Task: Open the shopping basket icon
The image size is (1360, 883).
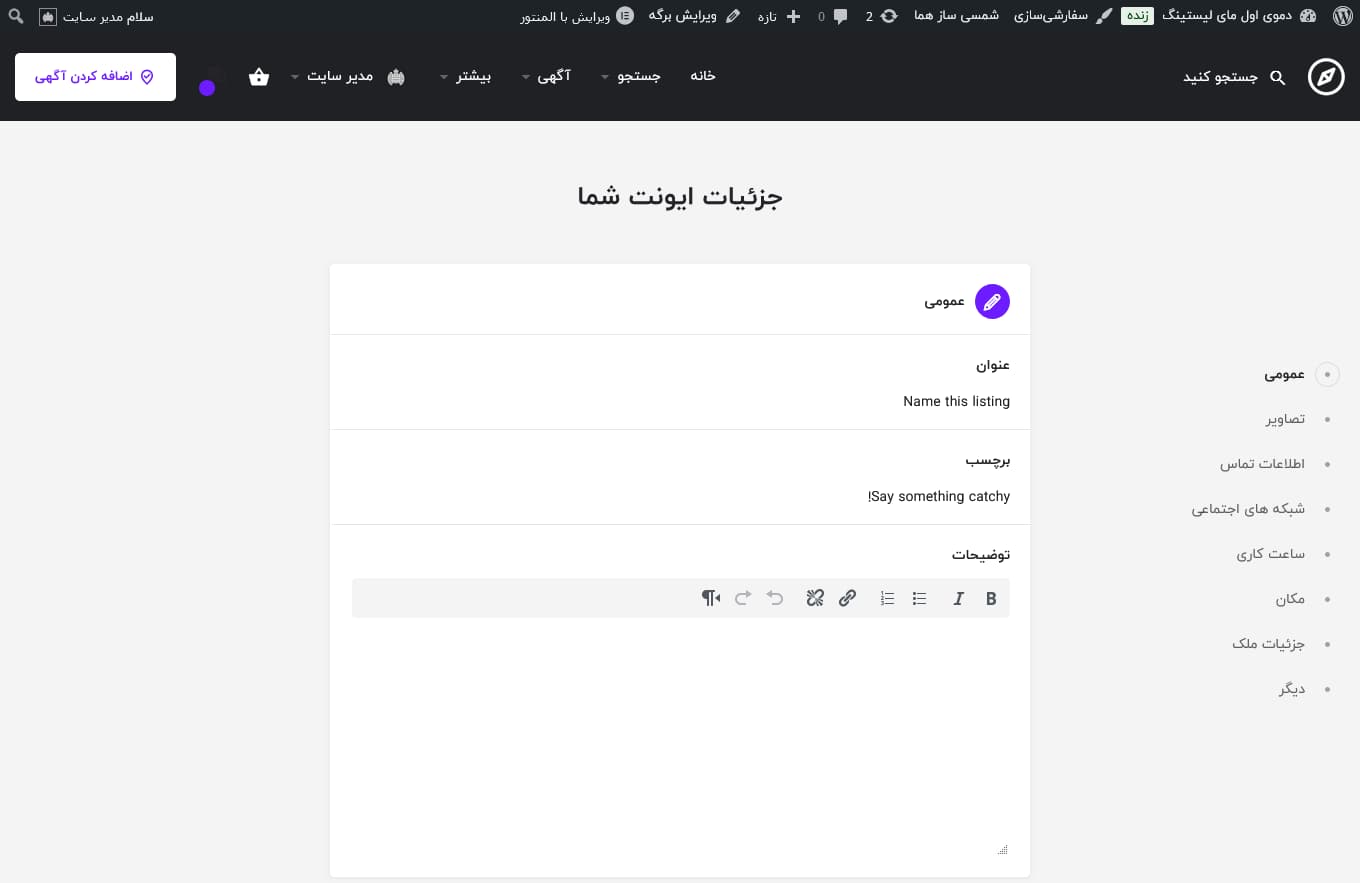Action: [259, 77]
